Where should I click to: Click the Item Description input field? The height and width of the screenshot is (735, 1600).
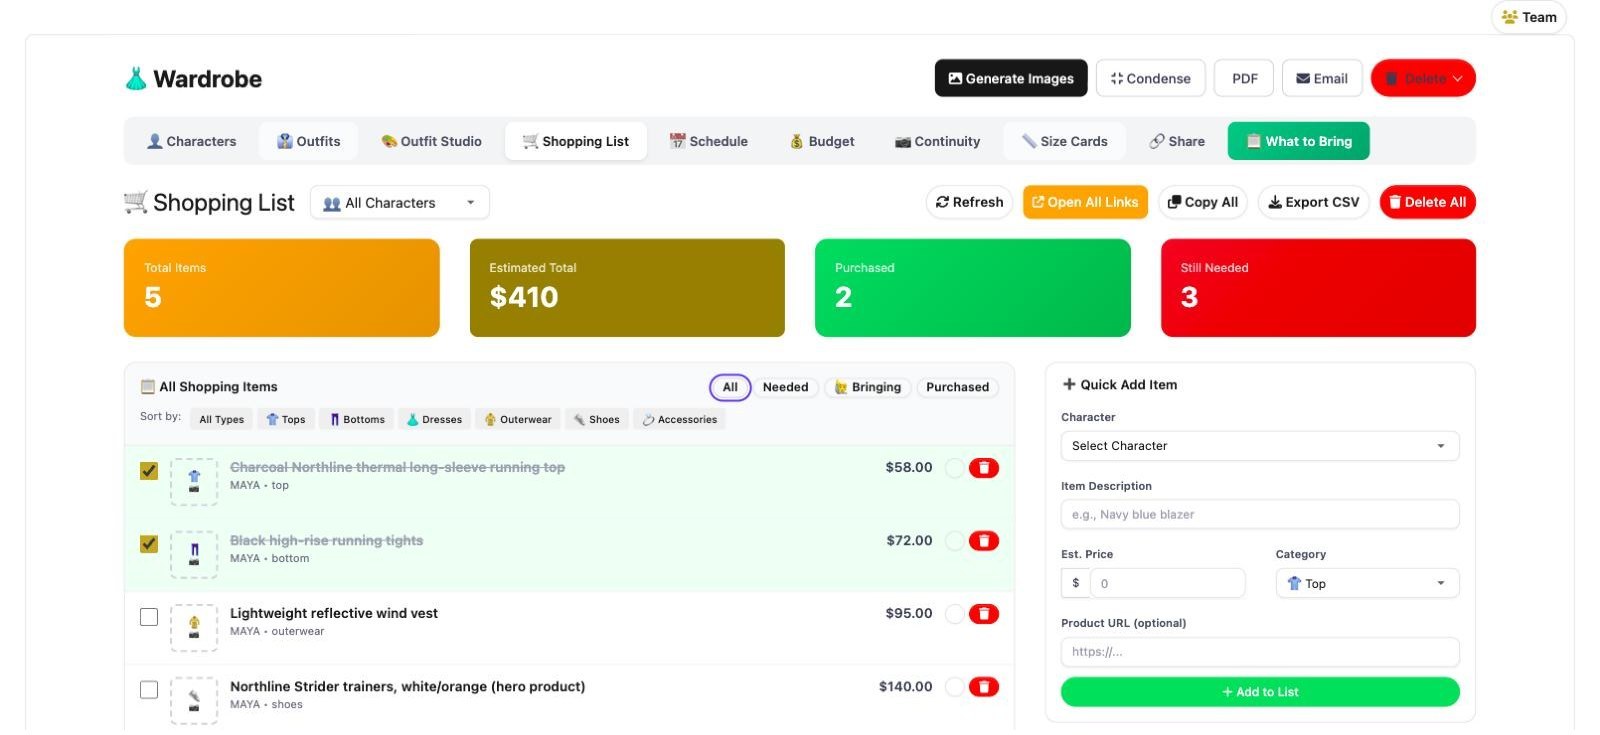pyautogui.click(x=1260, y=515)
